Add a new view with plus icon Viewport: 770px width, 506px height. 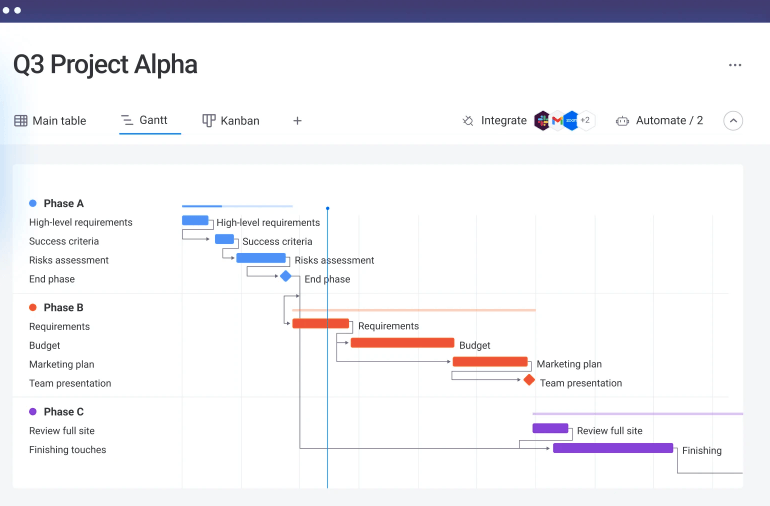[x=297, y=121]
